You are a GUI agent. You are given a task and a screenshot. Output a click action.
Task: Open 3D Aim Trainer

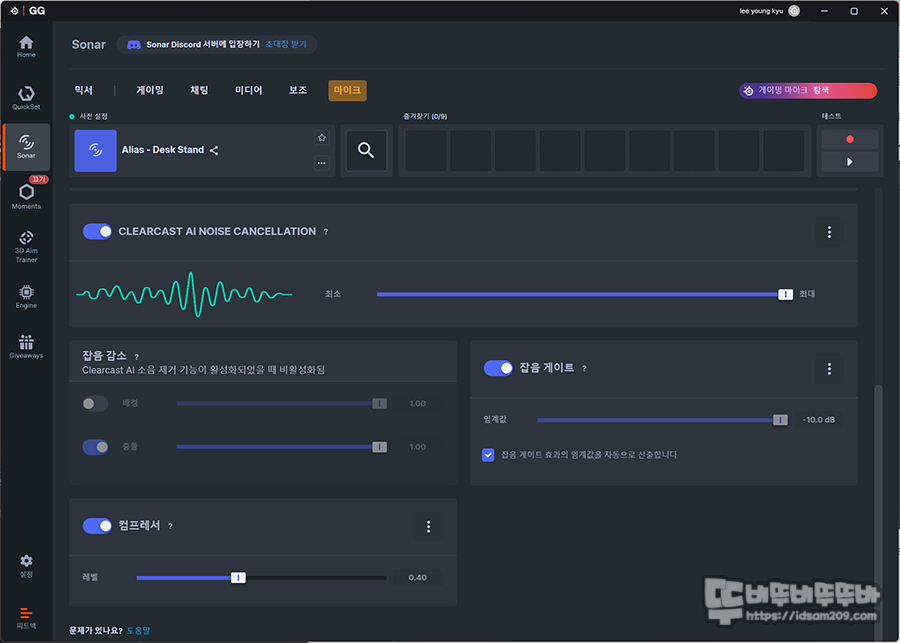(26, 247)
